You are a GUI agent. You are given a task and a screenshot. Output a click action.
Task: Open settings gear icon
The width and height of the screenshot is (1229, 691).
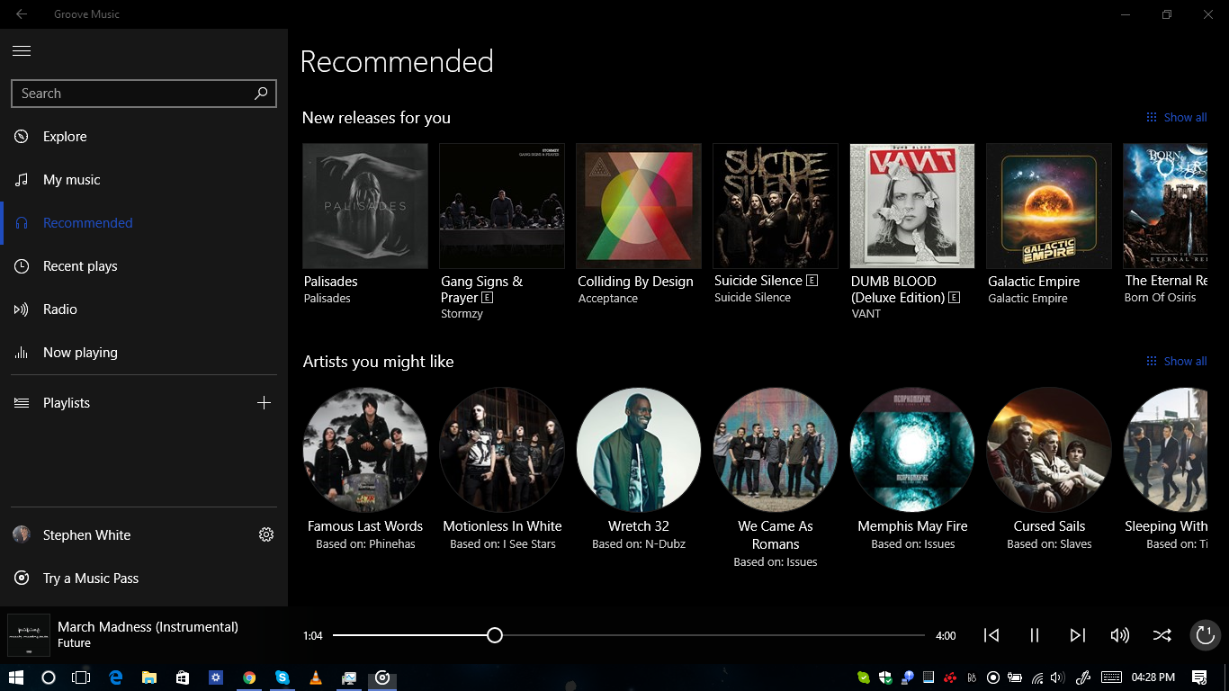[x=266, y=534]
